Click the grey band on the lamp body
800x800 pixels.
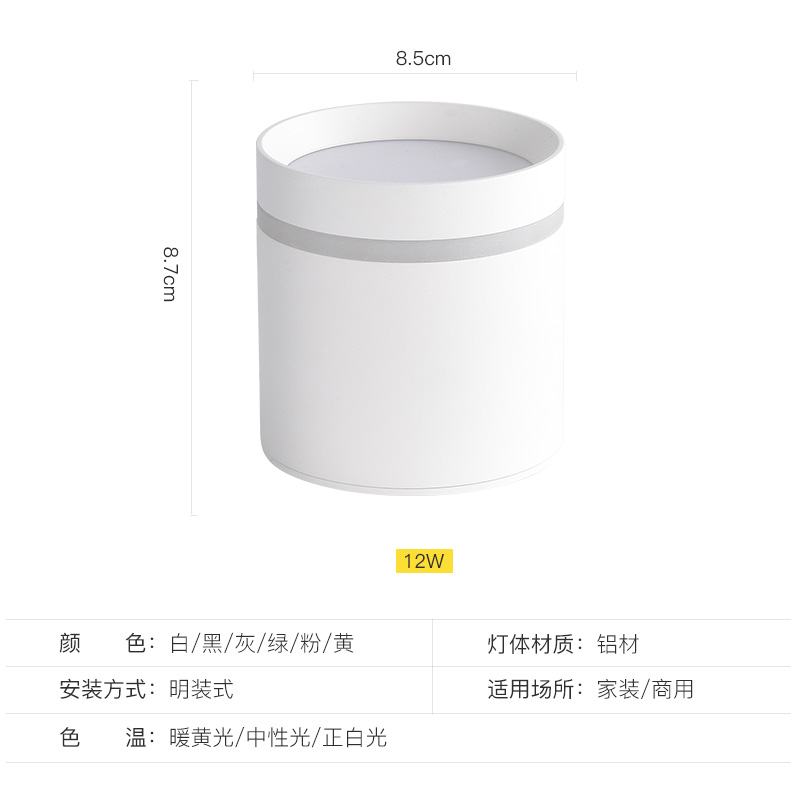[410, 235]
